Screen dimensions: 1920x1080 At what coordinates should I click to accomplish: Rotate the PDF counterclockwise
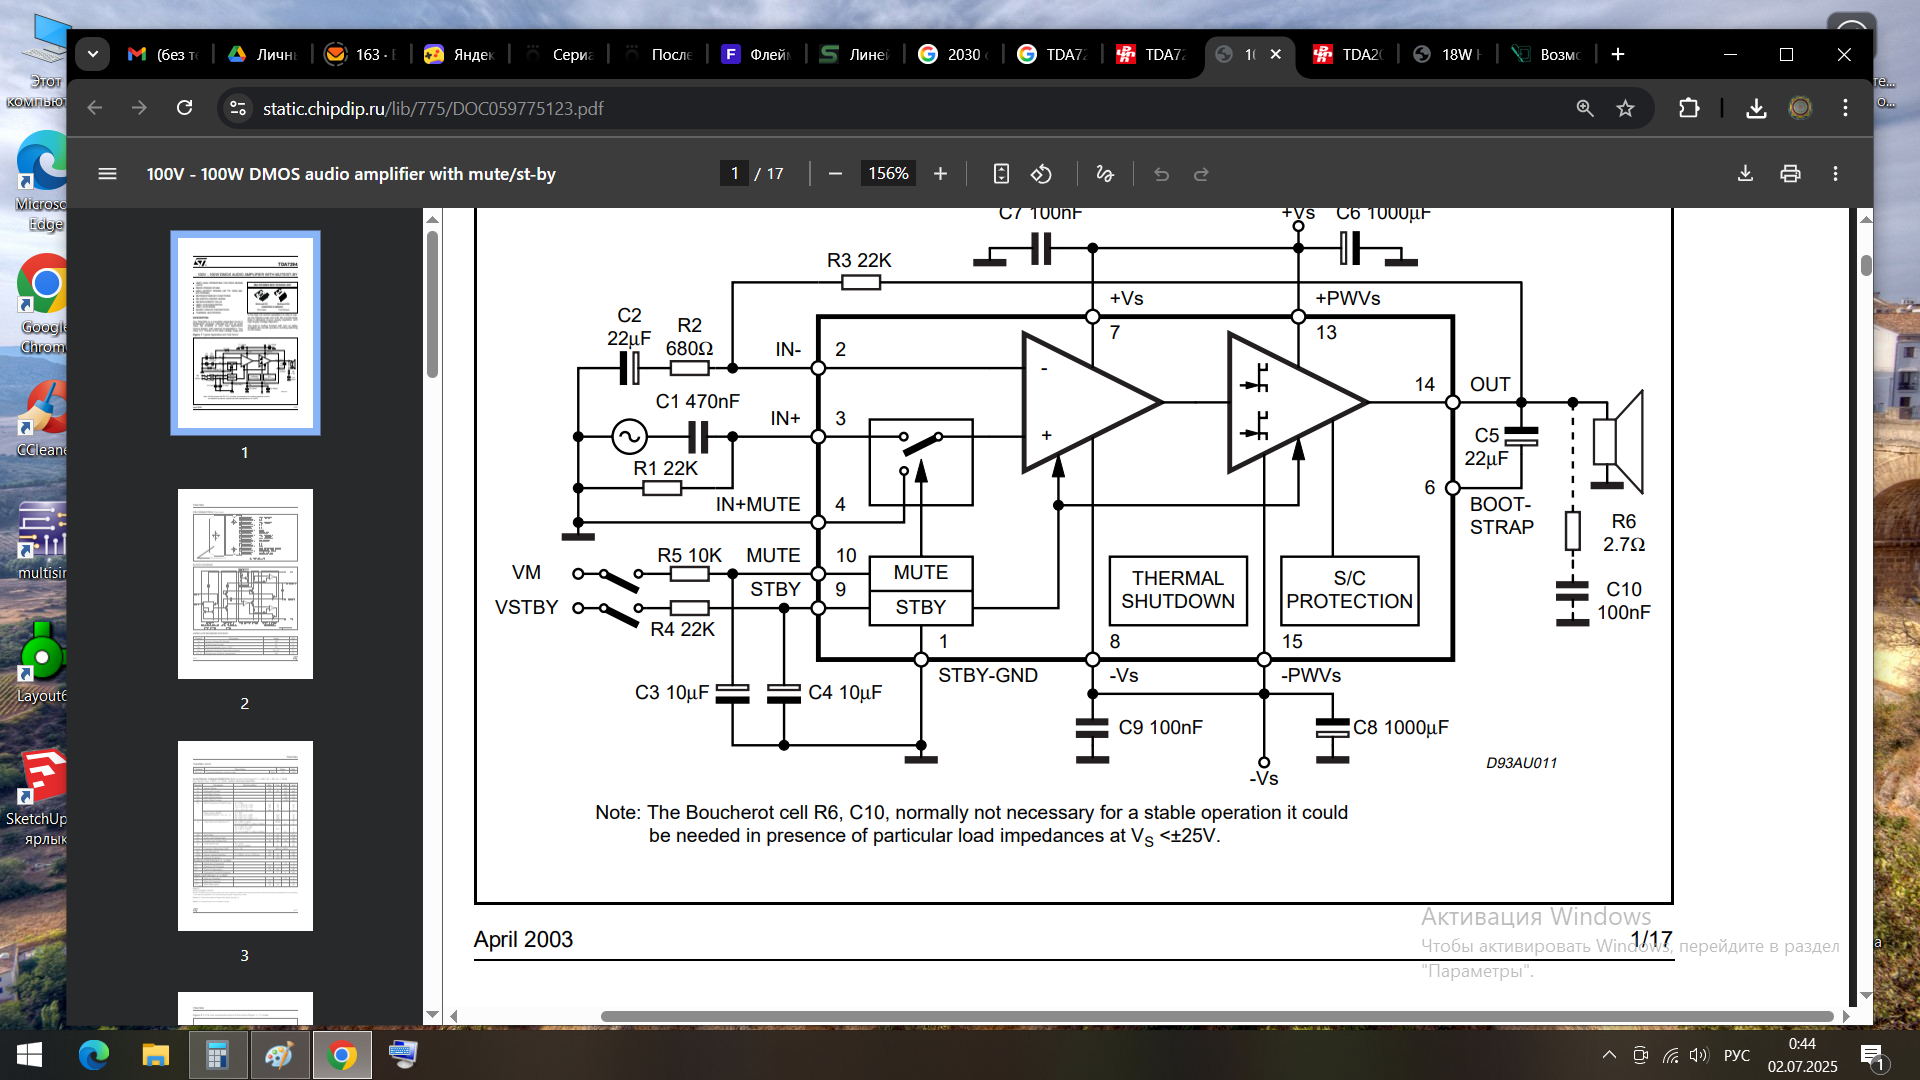pos(1041,174)
